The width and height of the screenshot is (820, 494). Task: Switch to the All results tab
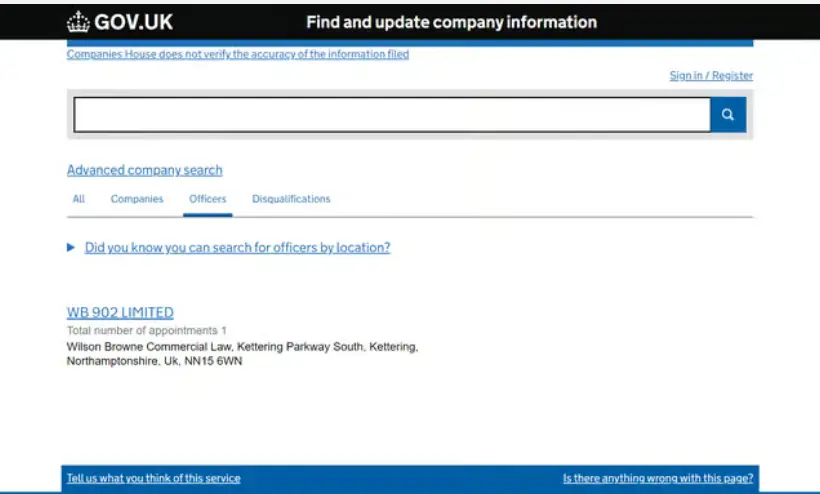(x=79, y=199)
